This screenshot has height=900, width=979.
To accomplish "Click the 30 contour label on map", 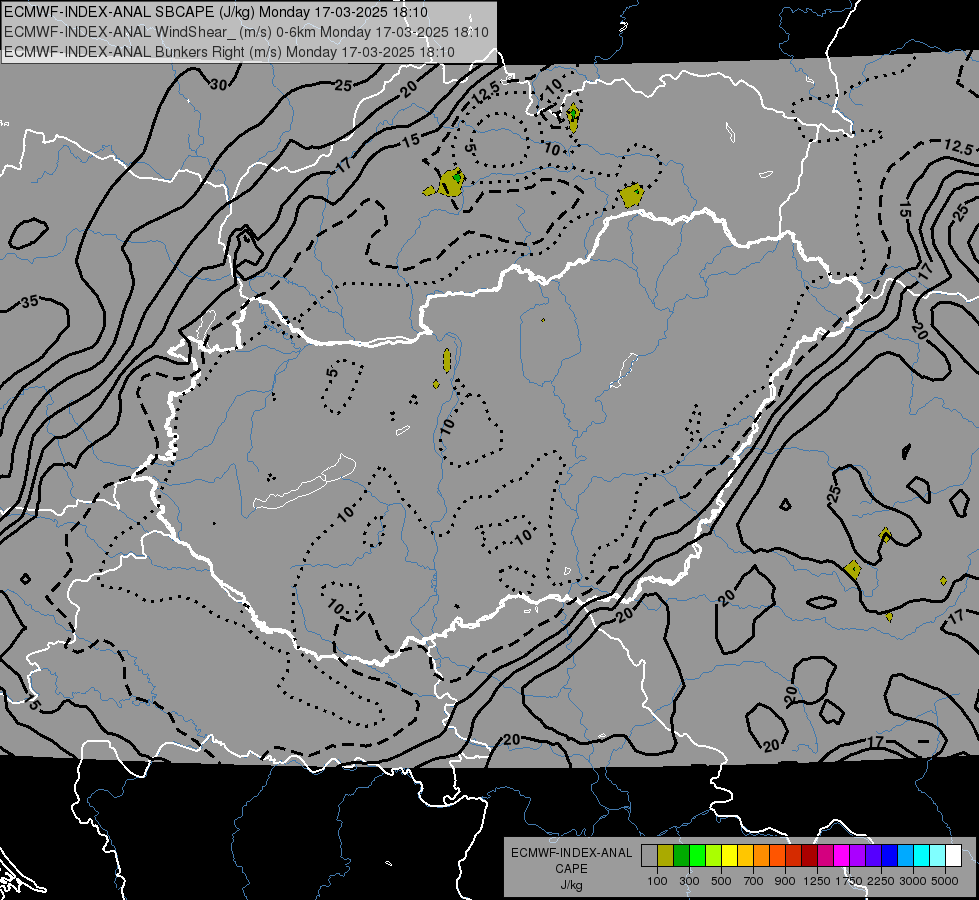I will (x=219, y=84).
